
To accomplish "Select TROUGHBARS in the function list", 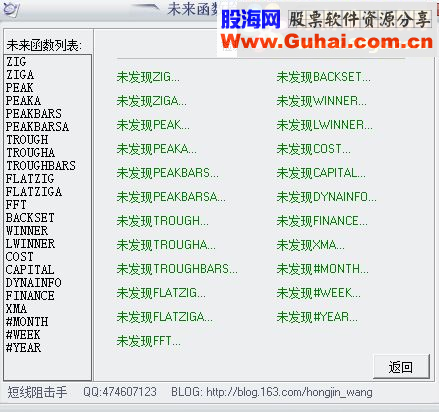I will pyautogui.click(x=41, y=166).
